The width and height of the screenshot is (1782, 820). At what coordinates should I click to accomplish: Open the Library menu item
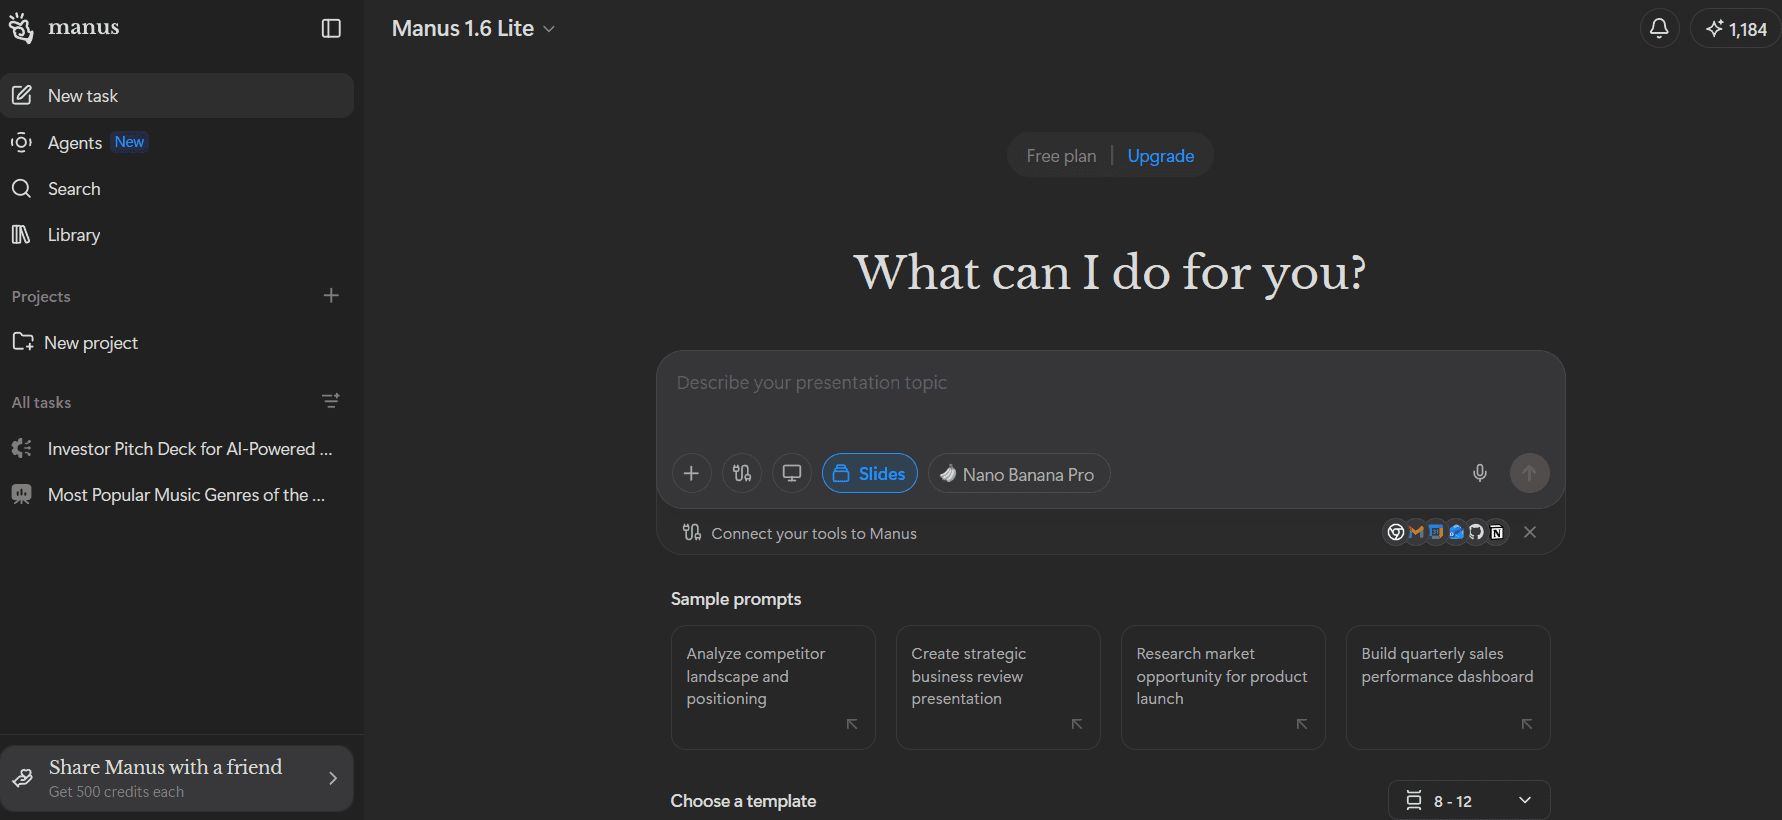(x=74, y=235)
